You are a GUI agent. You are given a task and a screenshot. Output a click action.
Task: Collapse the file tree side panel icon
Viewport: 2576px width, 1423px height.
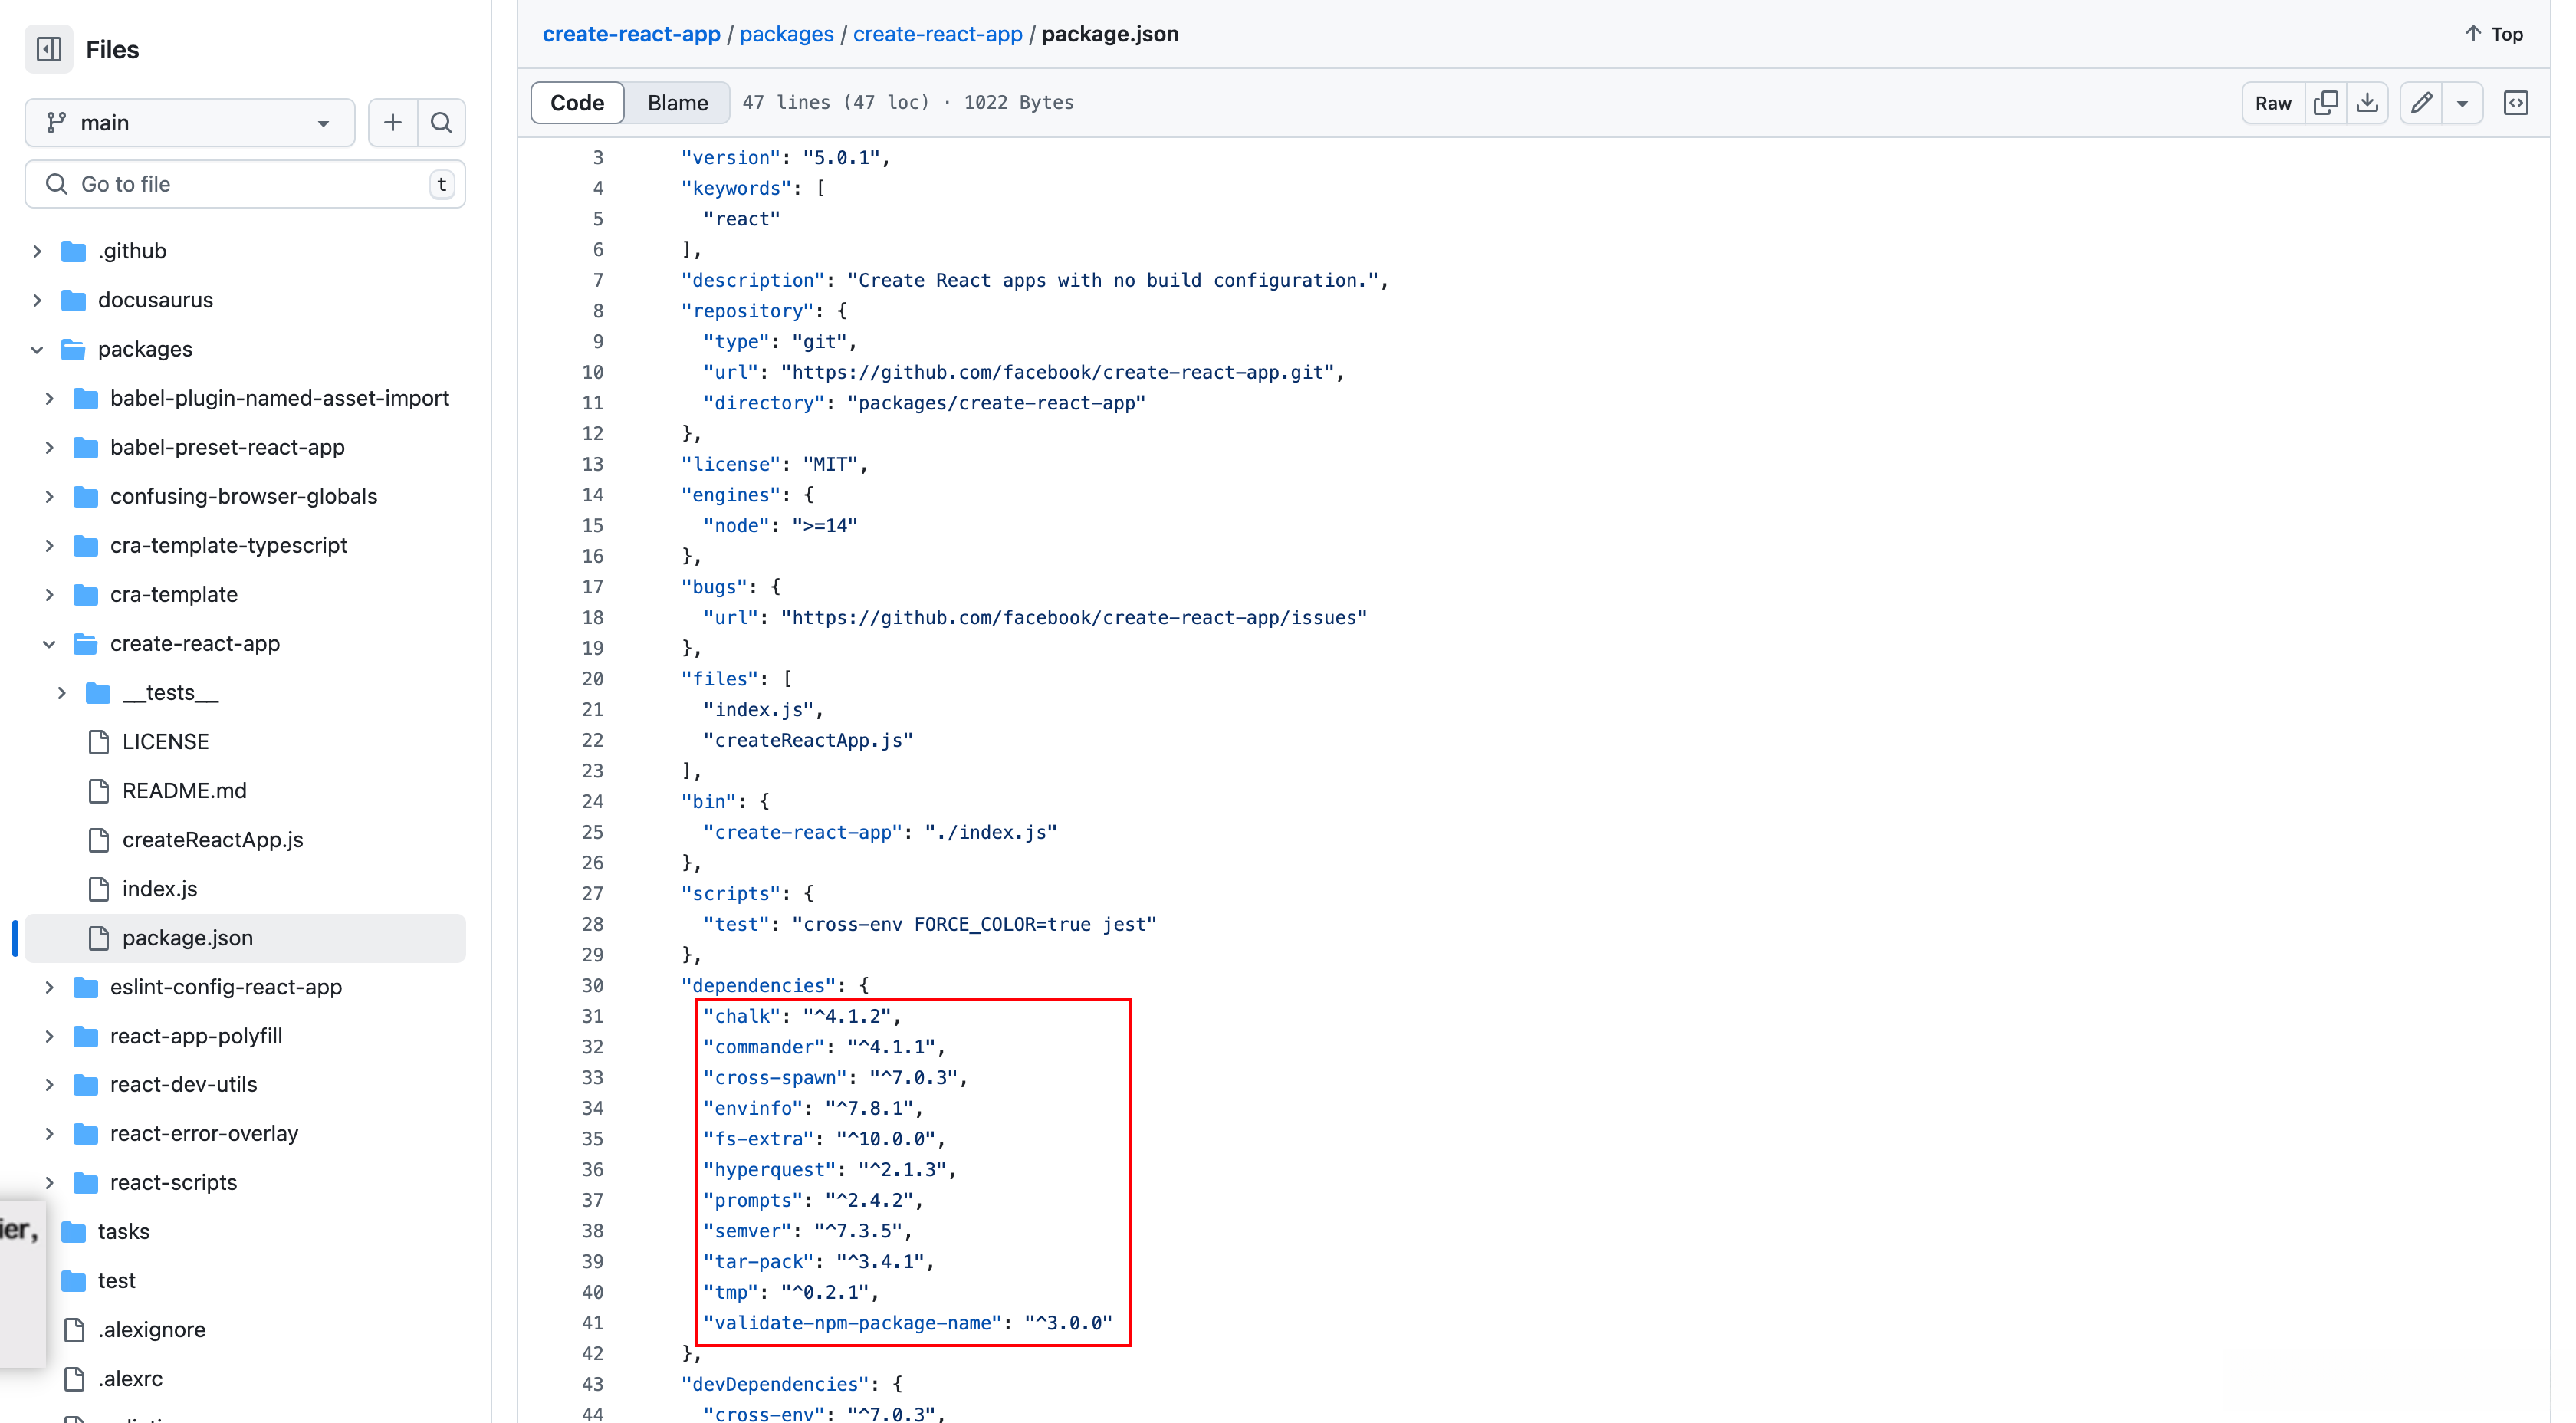(49, 49)
